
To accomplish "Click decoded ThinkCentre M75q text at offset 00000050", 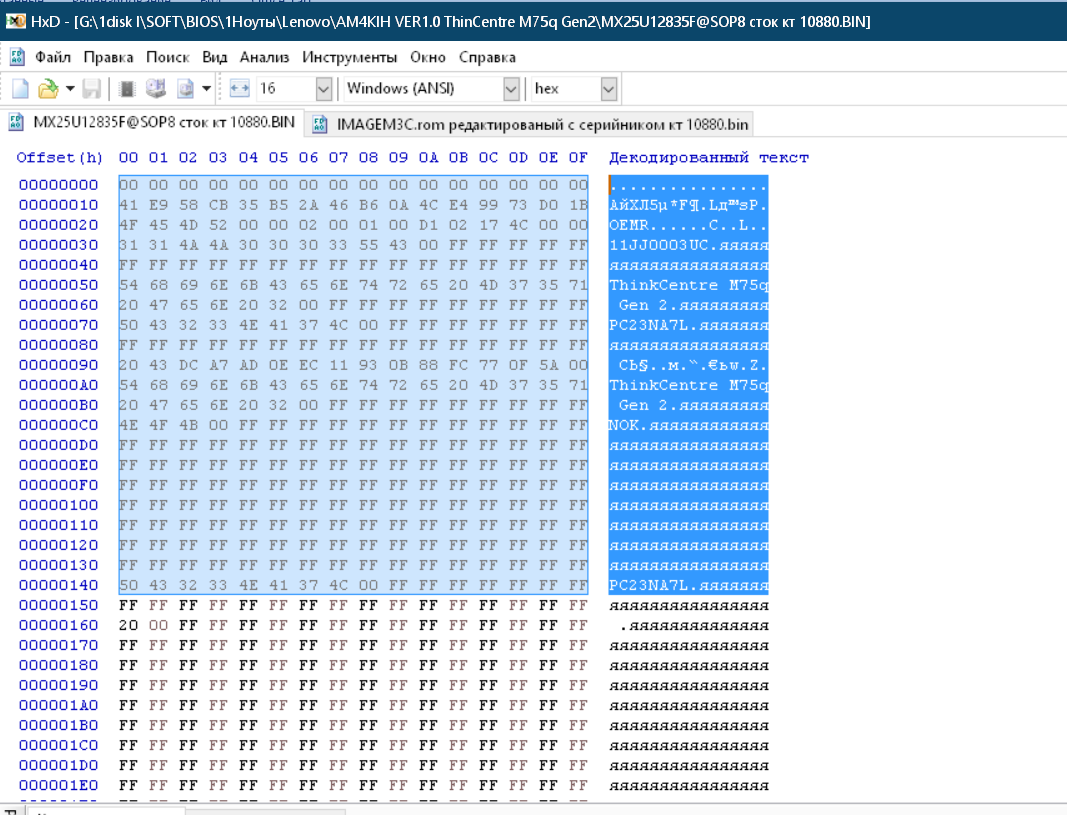I will click(689, 285).
